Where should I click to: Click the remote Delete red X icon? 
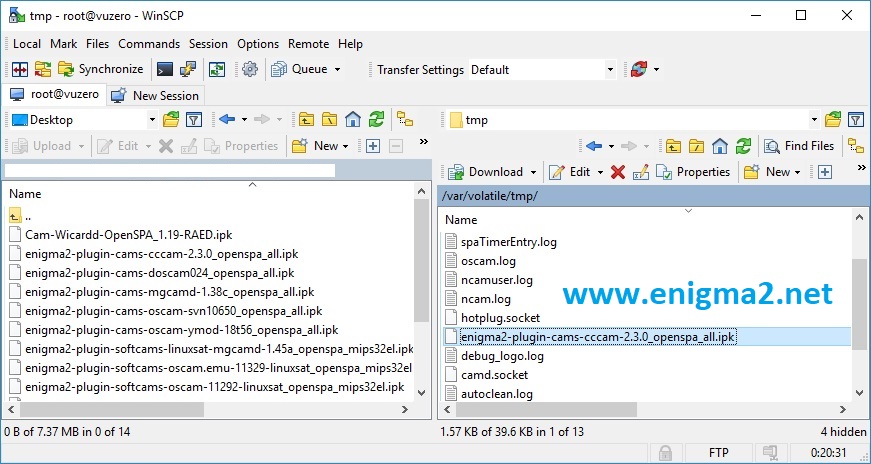(x=618, y=172)
